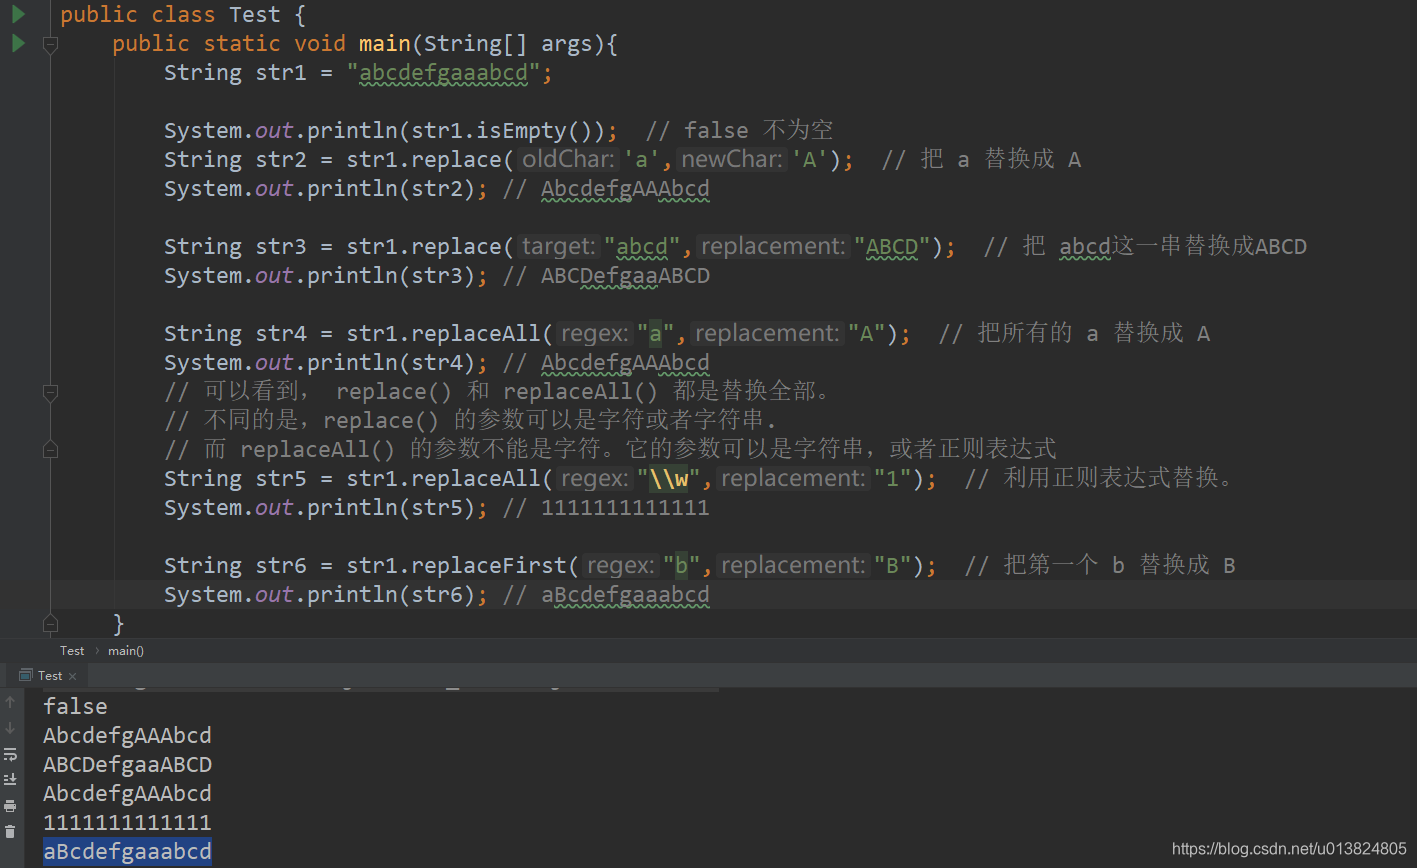Click "b" regex literal on str6 line
Viewport: 1417px width, 868px height.
[682, 566]
